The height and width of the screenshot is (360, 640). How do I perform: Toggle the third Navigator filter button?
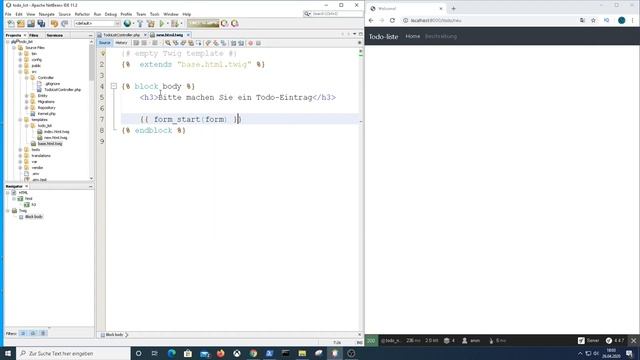tap(43, 333)
